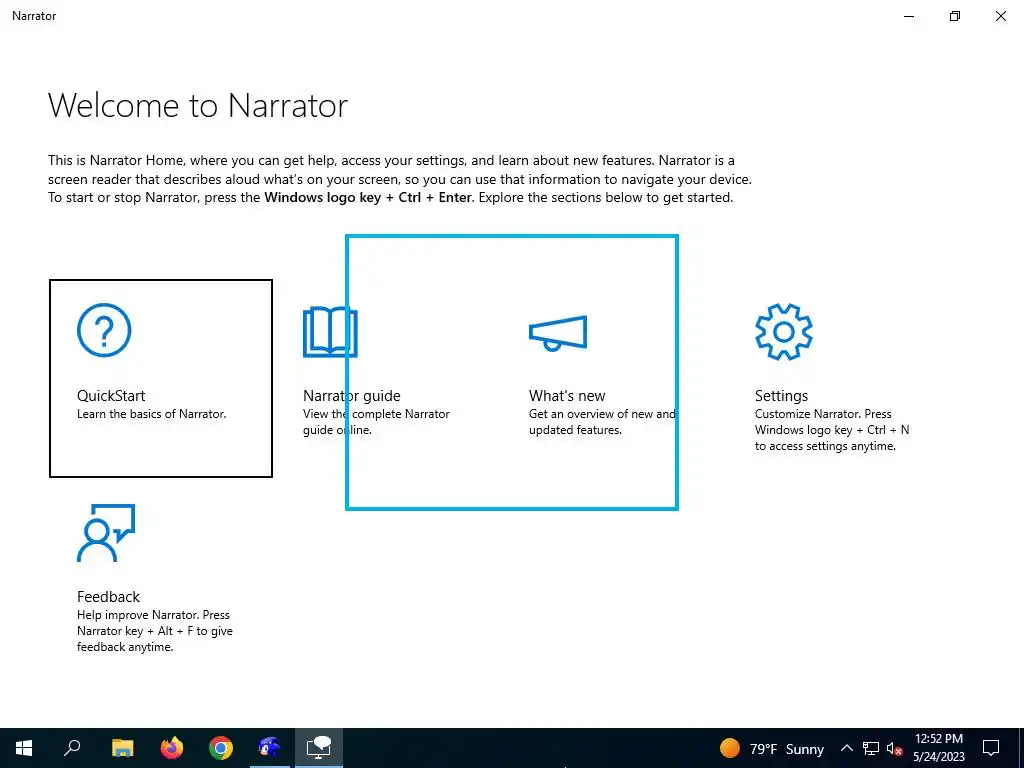Click the 'Welcome to Narrator' heading

coord(198,105)
